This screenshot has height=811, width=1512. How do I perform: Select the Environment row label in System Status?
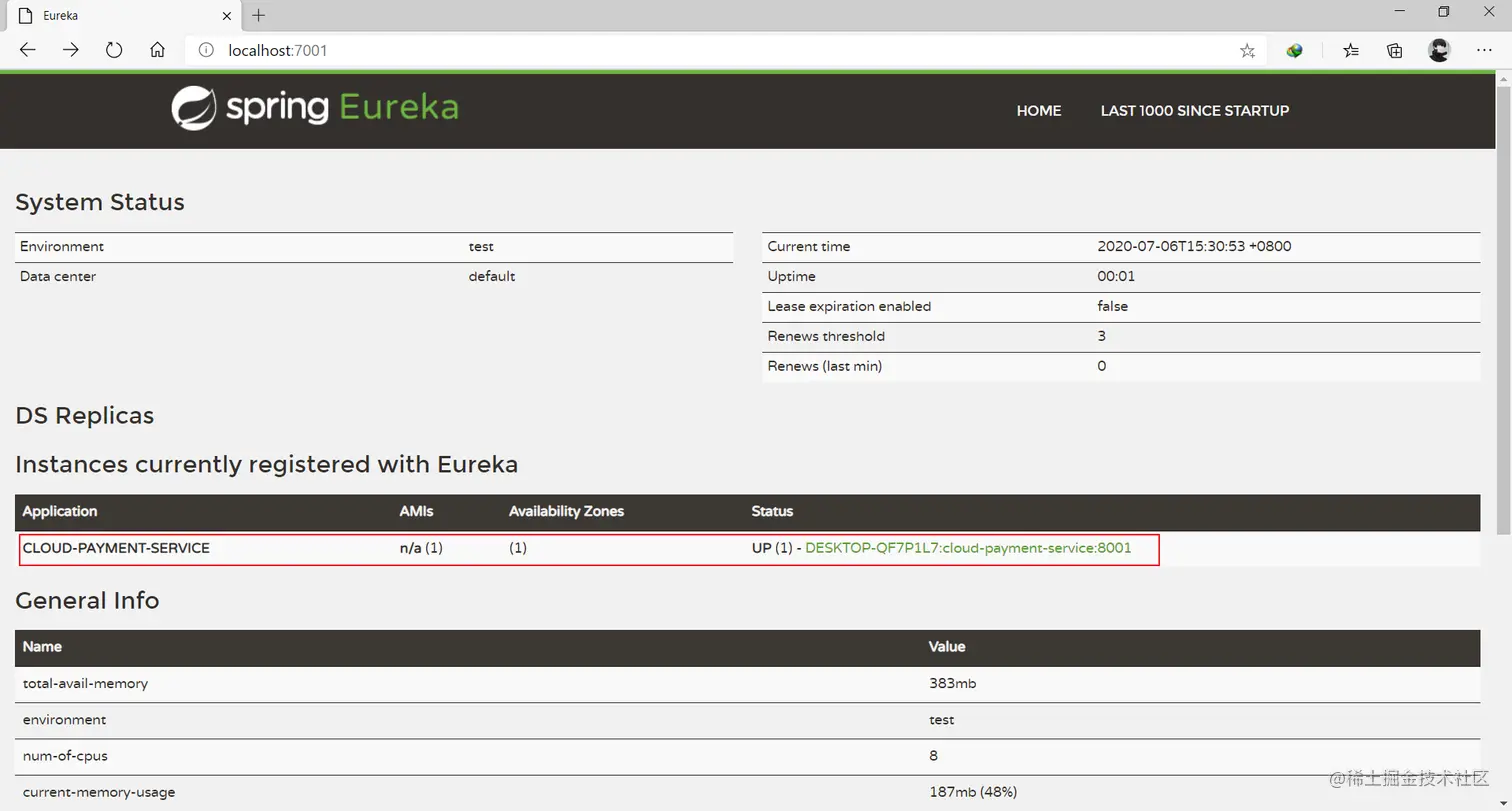62,246
